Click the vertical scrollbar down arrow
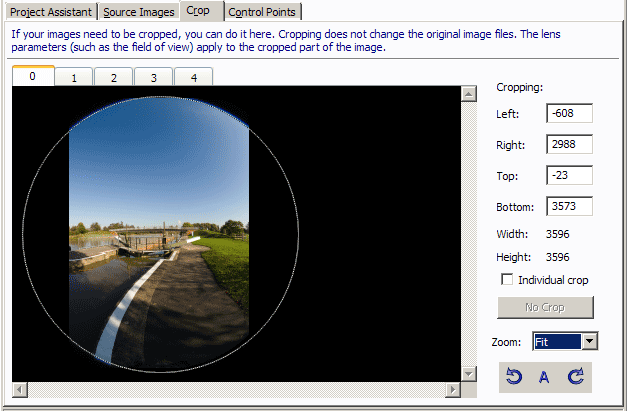The width and height of the screenshot is (627, 411). click(468, 374)
